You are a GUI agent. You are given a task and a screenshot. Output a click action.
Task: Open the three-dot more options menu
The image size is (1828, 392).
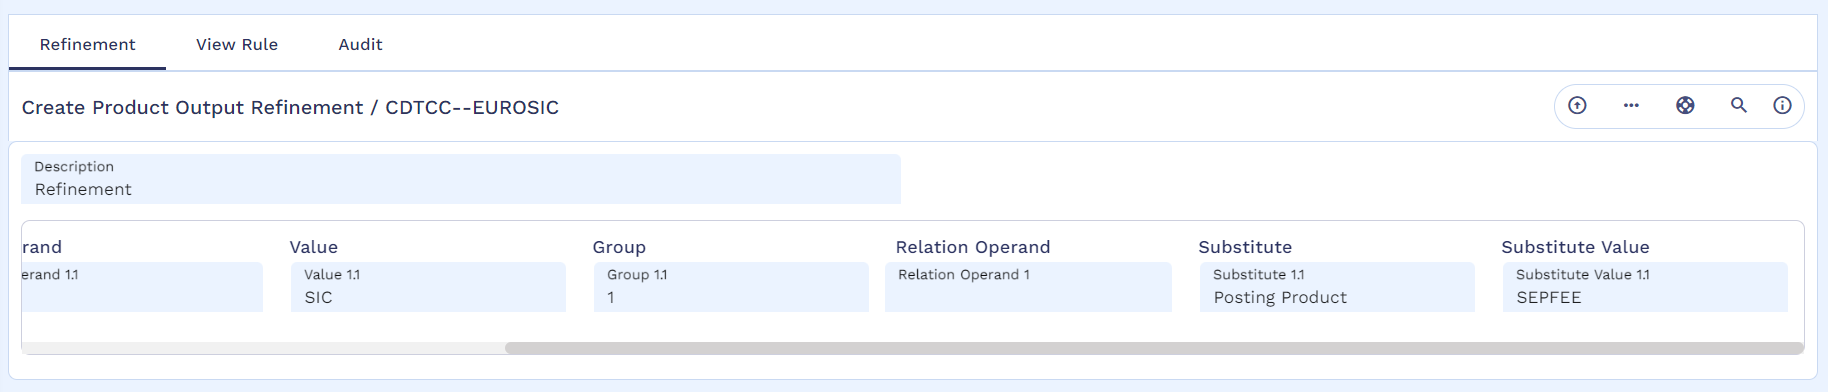pyautogui.click(x=1631, y=105)
